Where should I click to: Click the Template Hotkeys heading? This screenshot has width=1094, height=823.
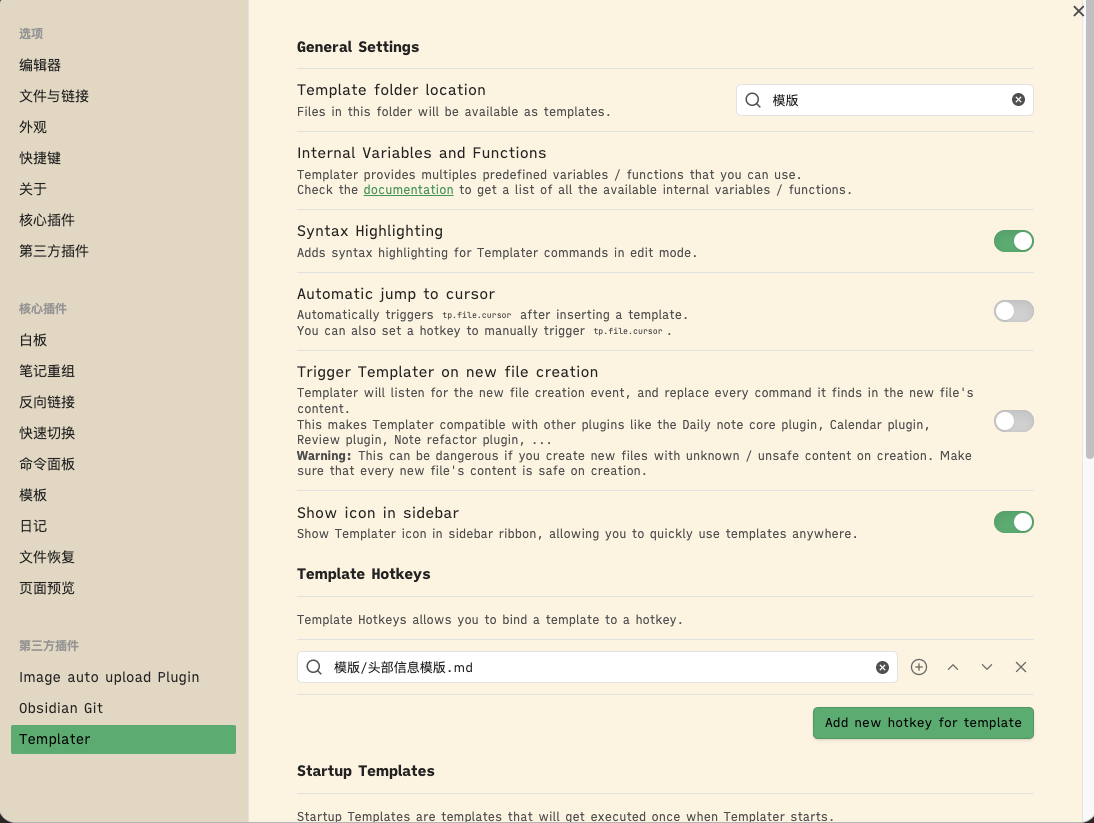pos(364,574)
